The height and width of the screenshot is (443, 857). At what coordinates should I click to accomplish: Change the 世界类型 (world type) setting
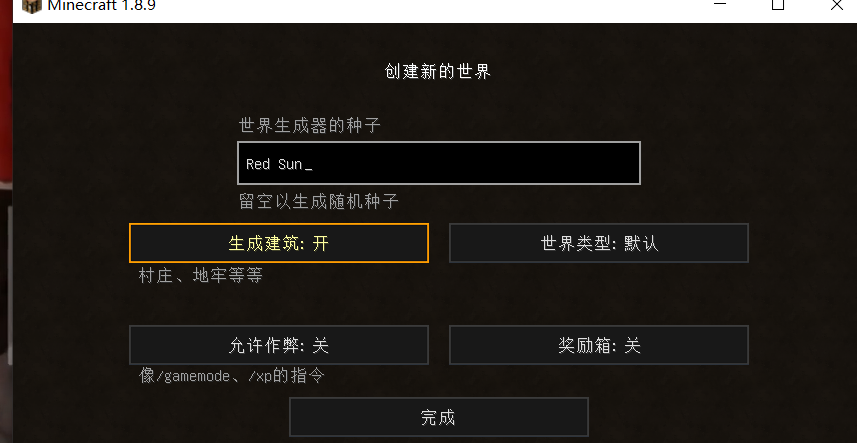tap(598, 243)
